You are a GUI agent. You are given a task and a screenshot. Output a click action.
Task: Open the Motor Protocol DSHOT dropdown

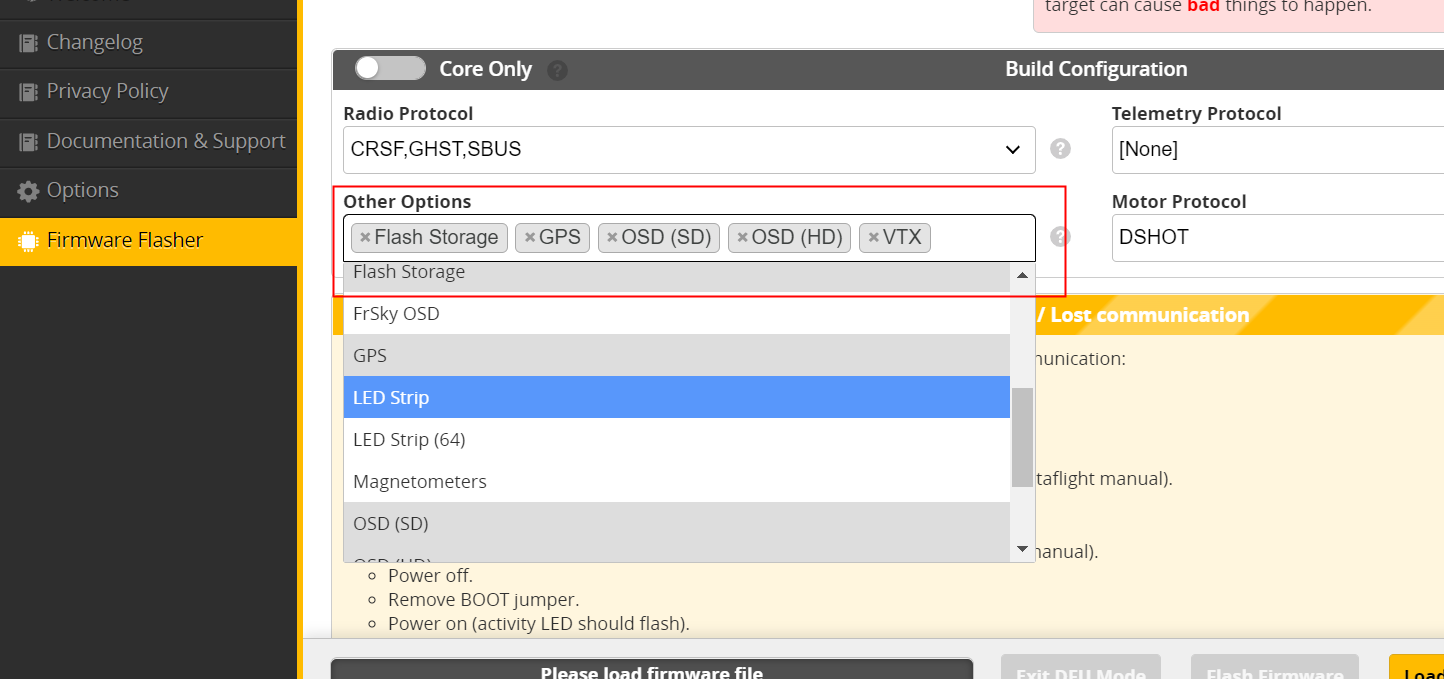tap(1277, 238)
